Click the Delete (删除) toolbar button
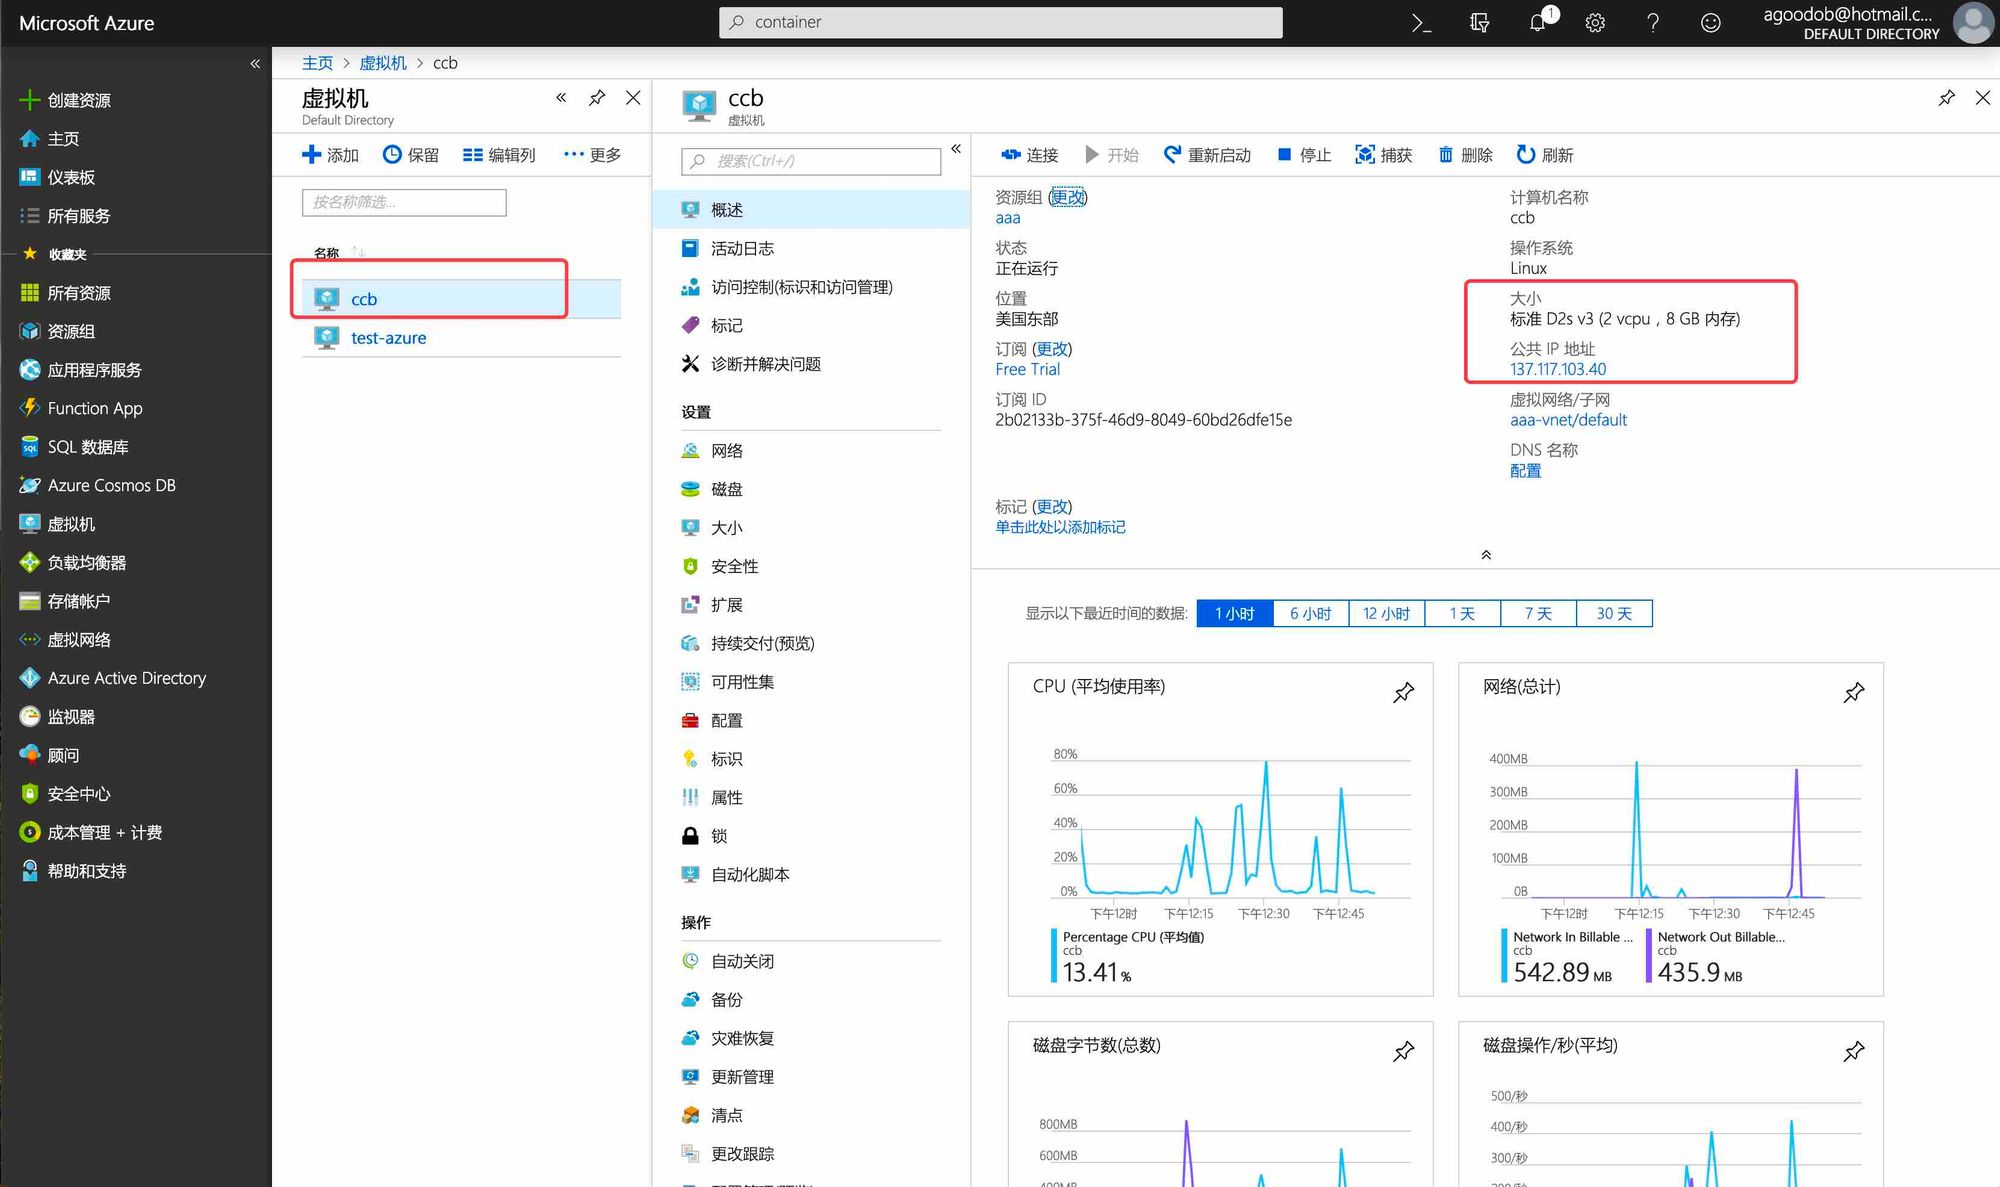This screenshot has width=2000, height=1187. tap(1465, 155)
